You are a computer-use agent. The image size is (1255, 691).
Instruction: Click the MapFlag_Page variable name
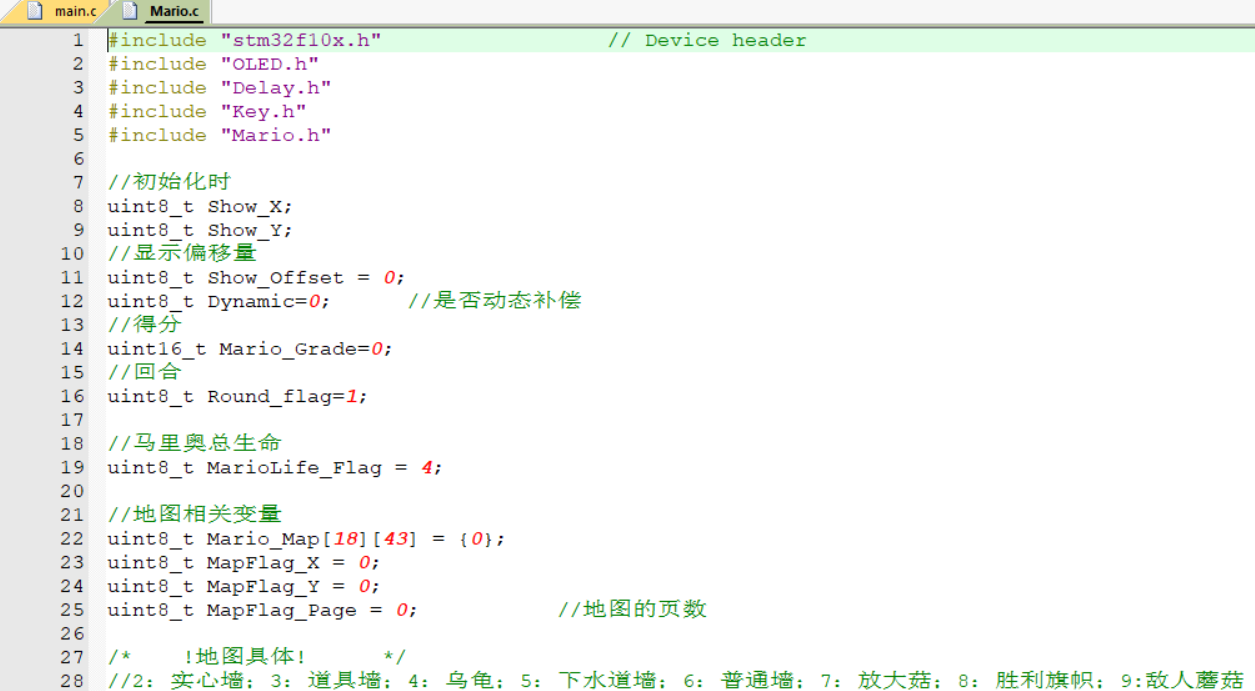point(281,610)
